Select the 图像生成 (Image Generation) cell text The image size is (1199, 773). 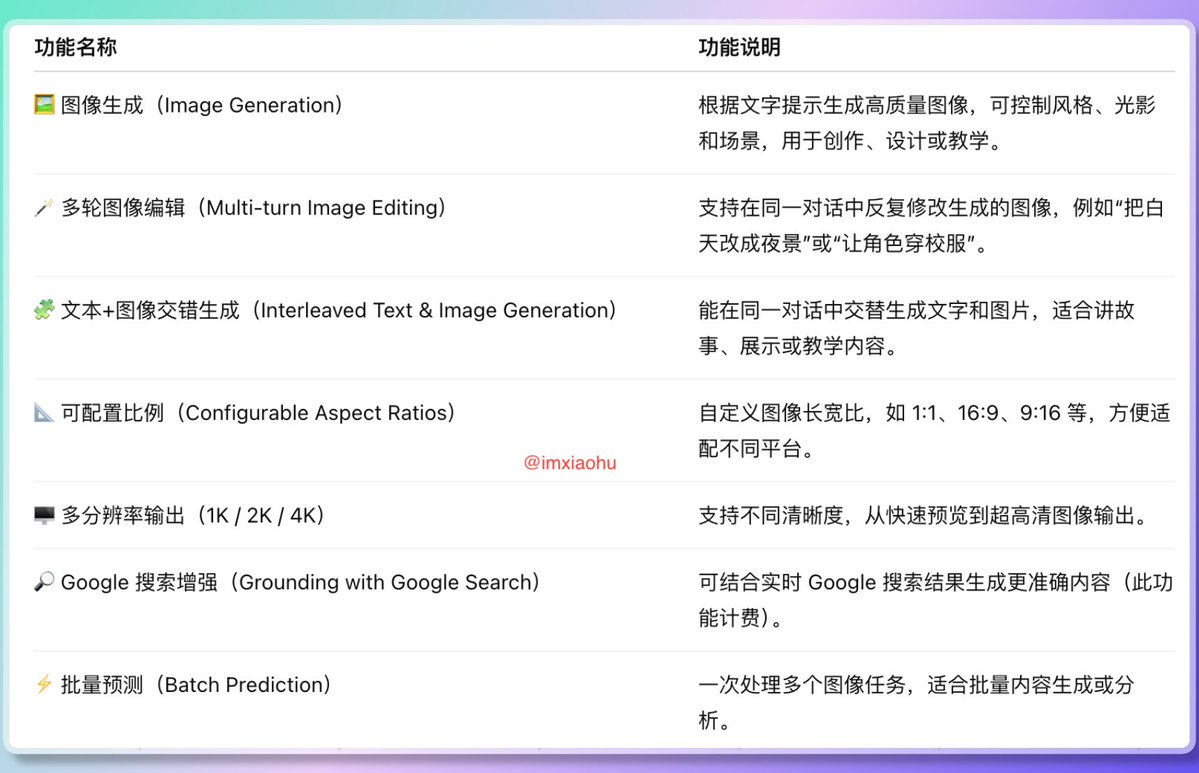tap(202, 105)
